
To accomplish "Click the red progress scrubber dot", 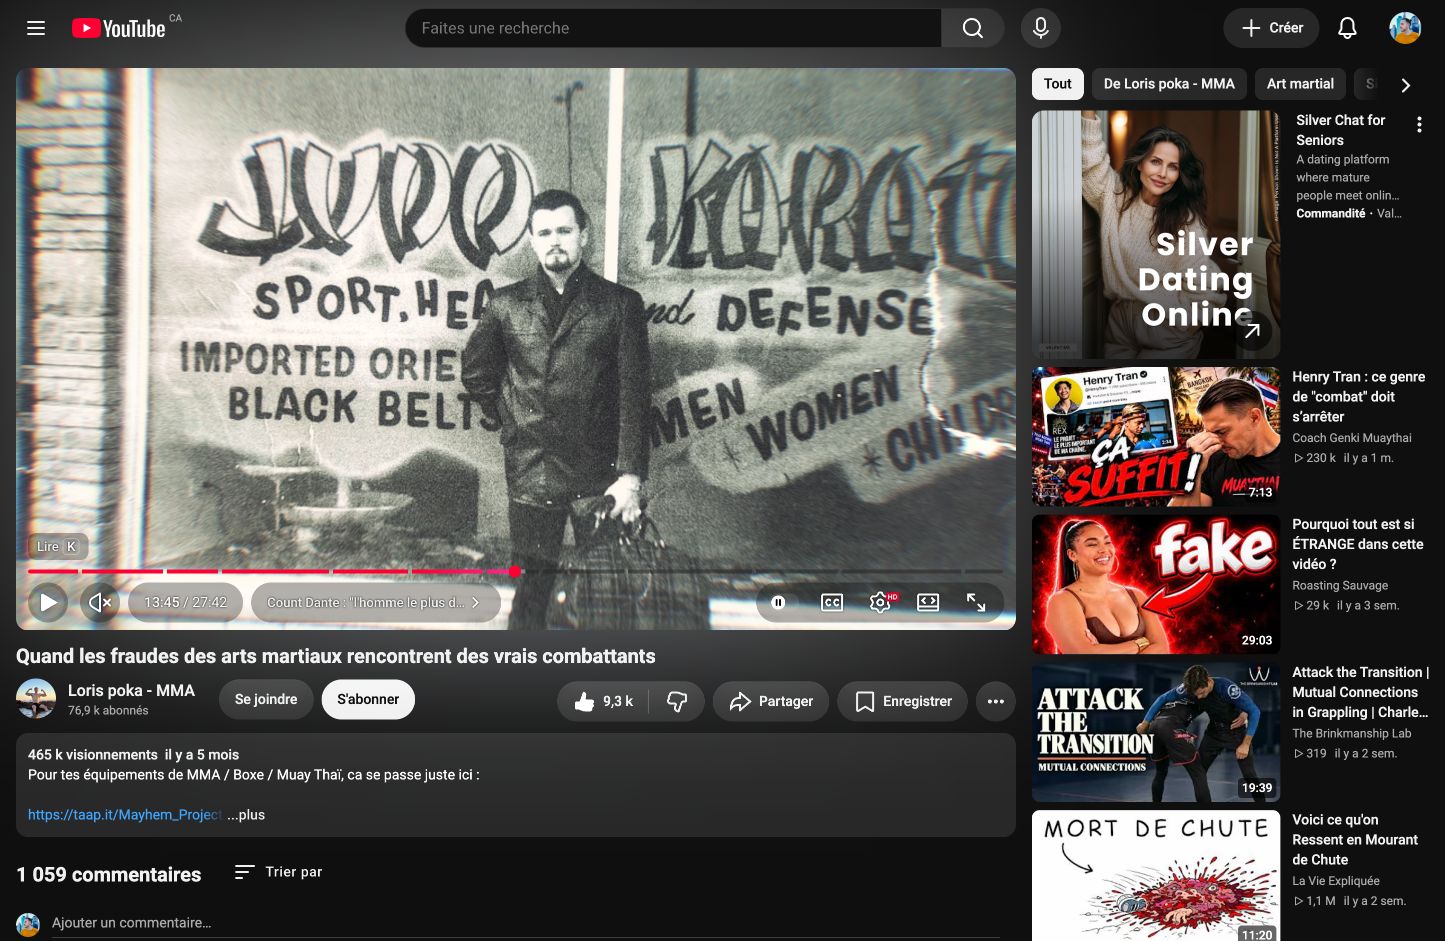I will 515,572.
